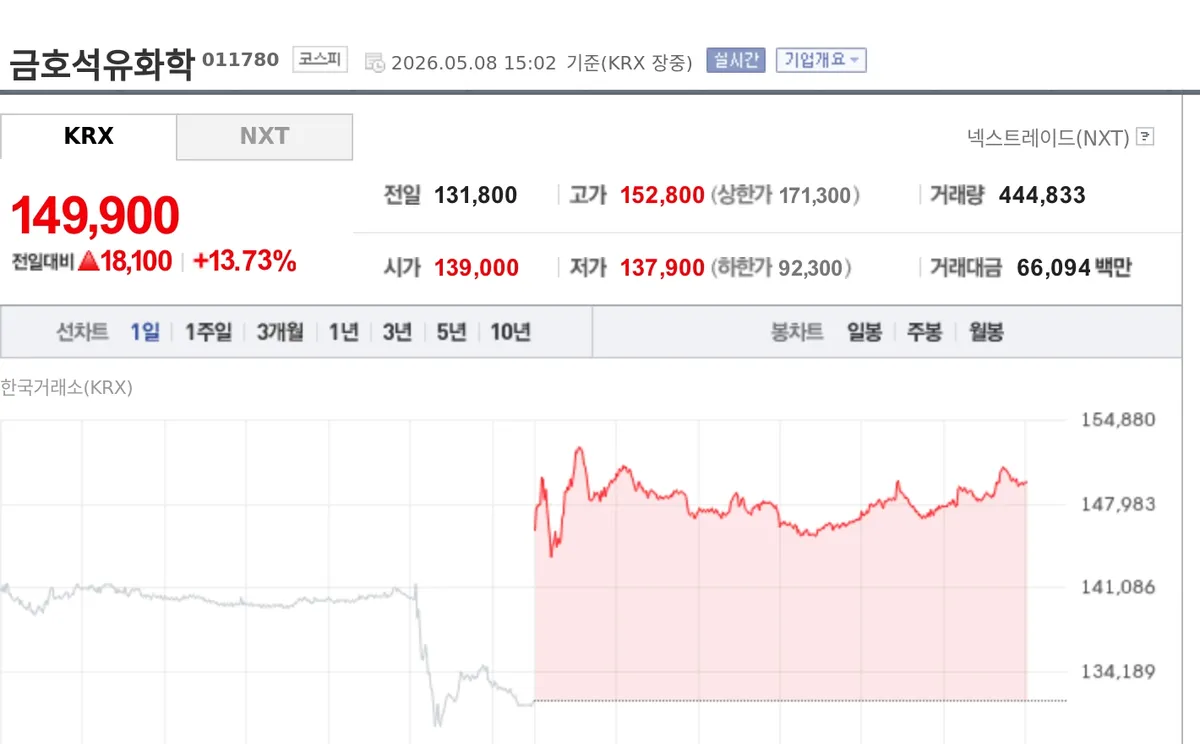Click the red price line peak on chart
This screenshot has width=1200, height=744.
(x=579, y=449)
